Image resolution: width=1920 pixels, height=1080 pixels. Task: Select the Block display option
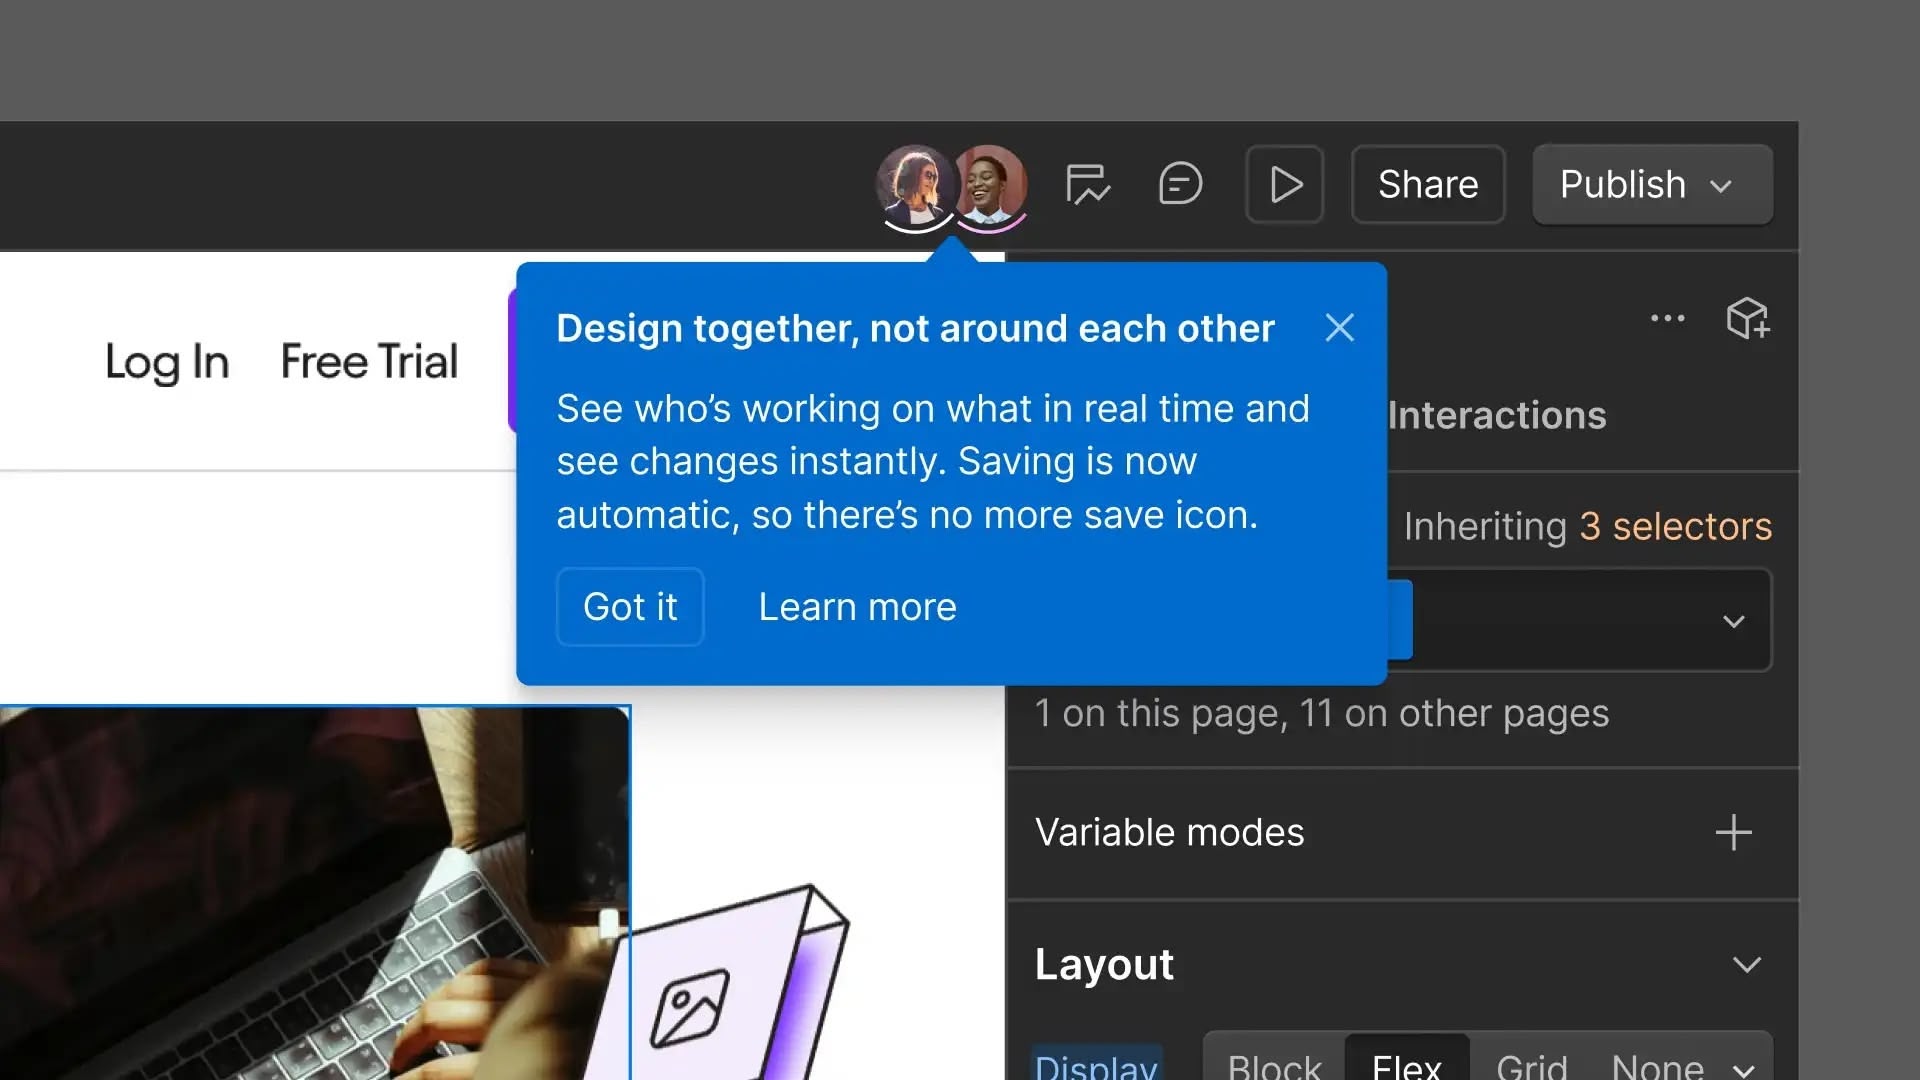coord(1274,1064)
